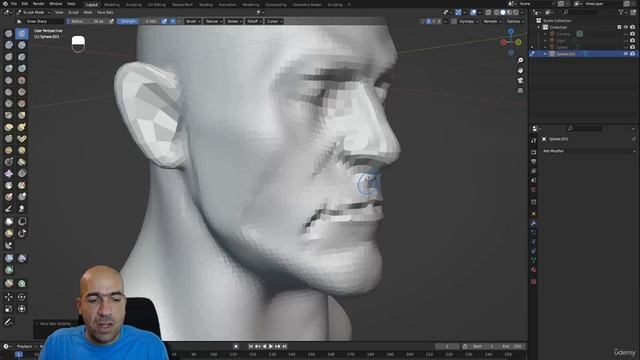Image resolution: width=640 pixels, height=360 pixels.
Task: Jump to the timeline start frame
Action: click(251, 347)
